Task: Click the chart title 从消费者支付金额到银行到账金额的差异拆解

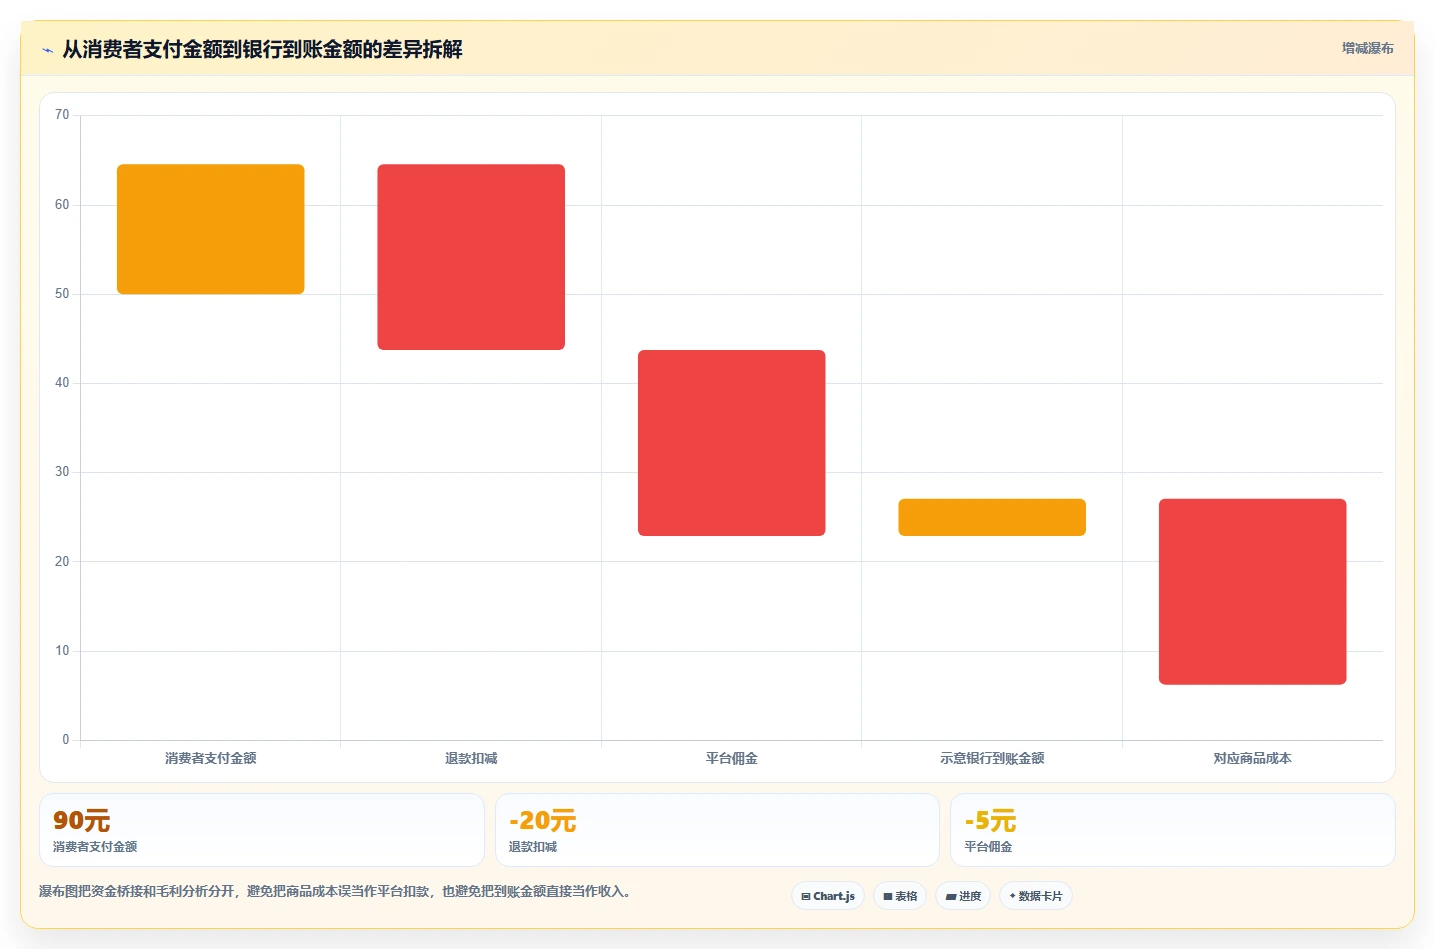Action: coord(262,49)
